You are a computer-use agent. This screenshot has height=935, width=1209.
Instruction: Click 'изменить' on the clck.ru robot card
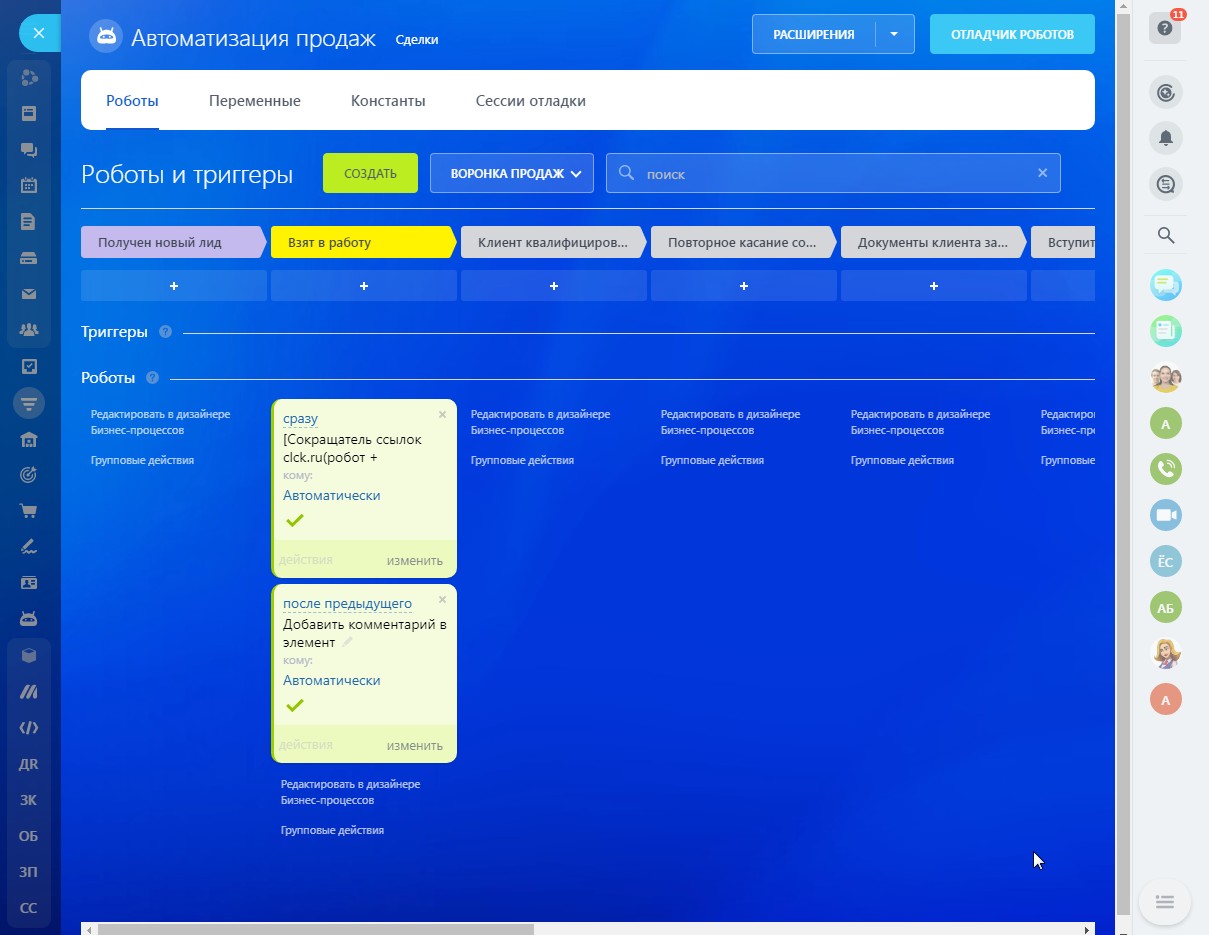[x=415, y=560]
